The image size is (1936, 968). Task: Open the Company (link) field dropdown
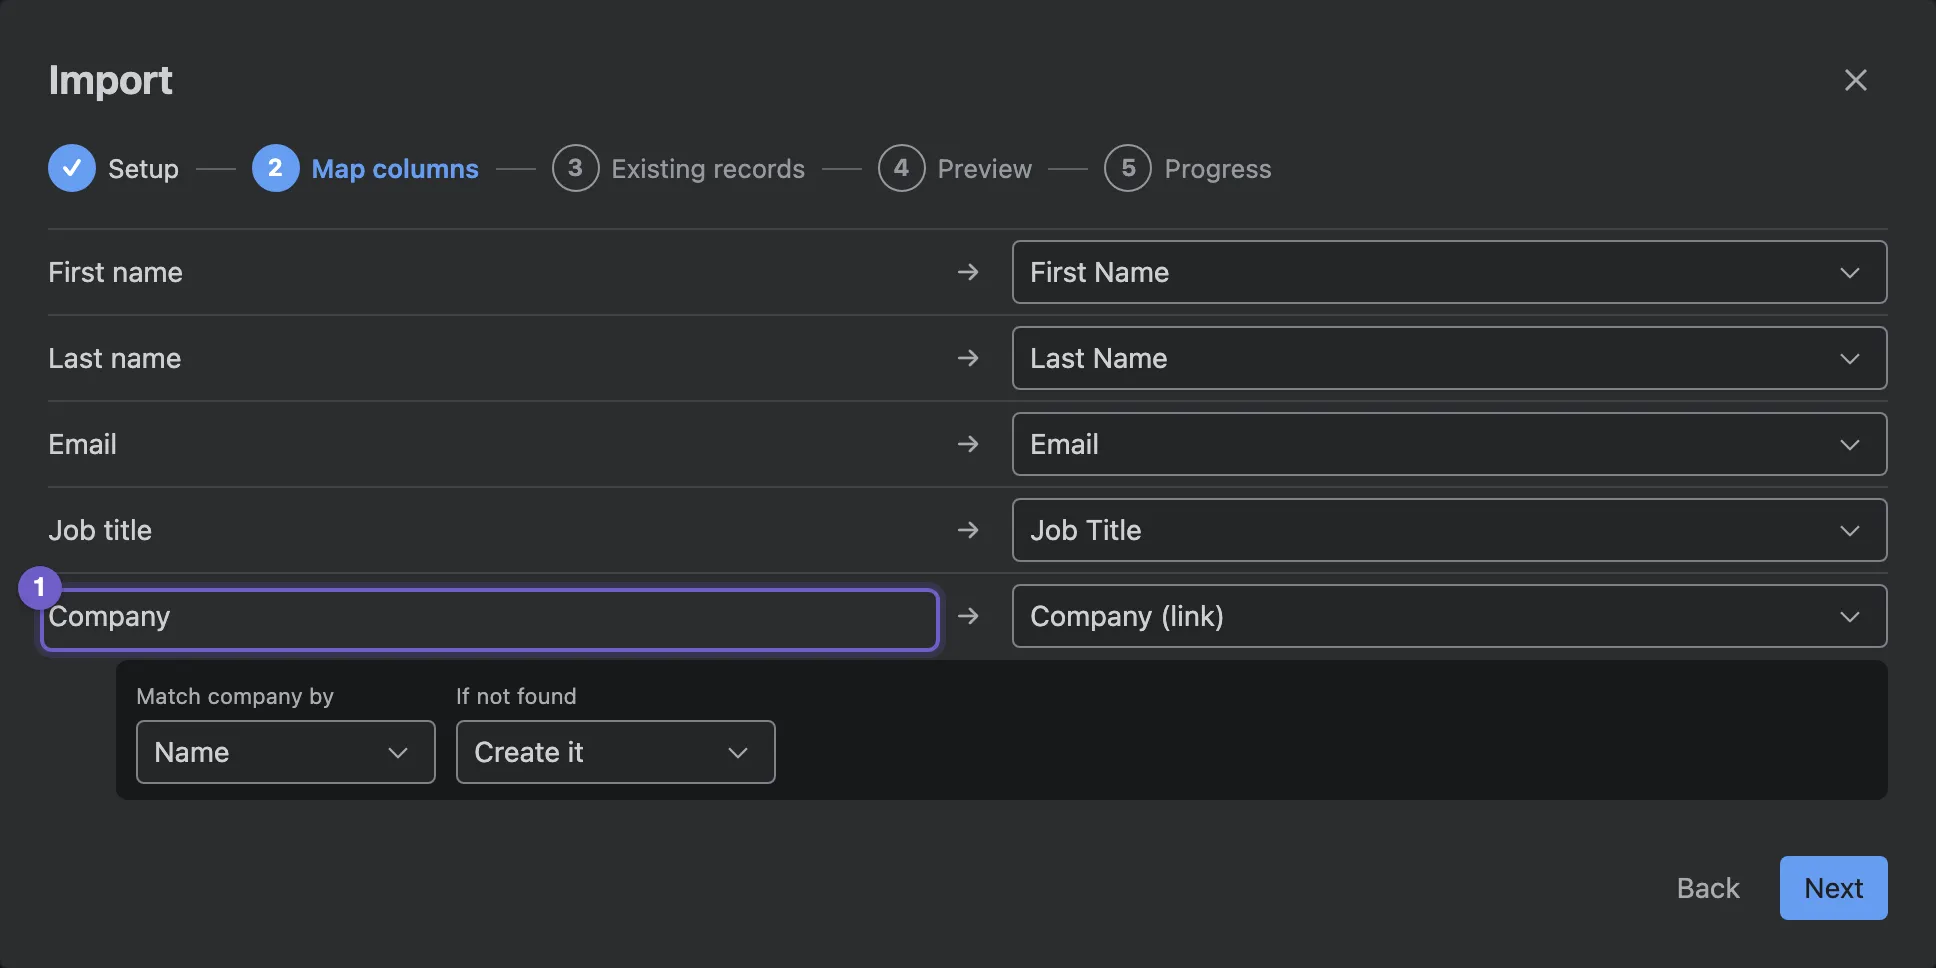point(1450,616)
